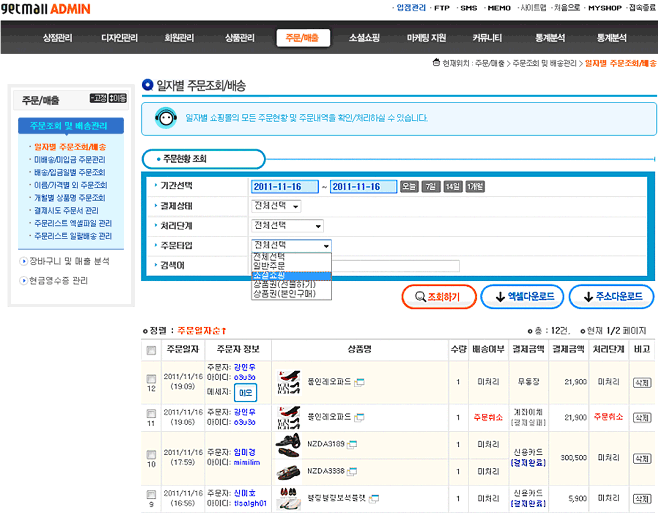Click the 현금영수증 관리 arrow icon
The height and width of the screenshot is (513, 658).
pyautogui.click(x=21, y=281)
